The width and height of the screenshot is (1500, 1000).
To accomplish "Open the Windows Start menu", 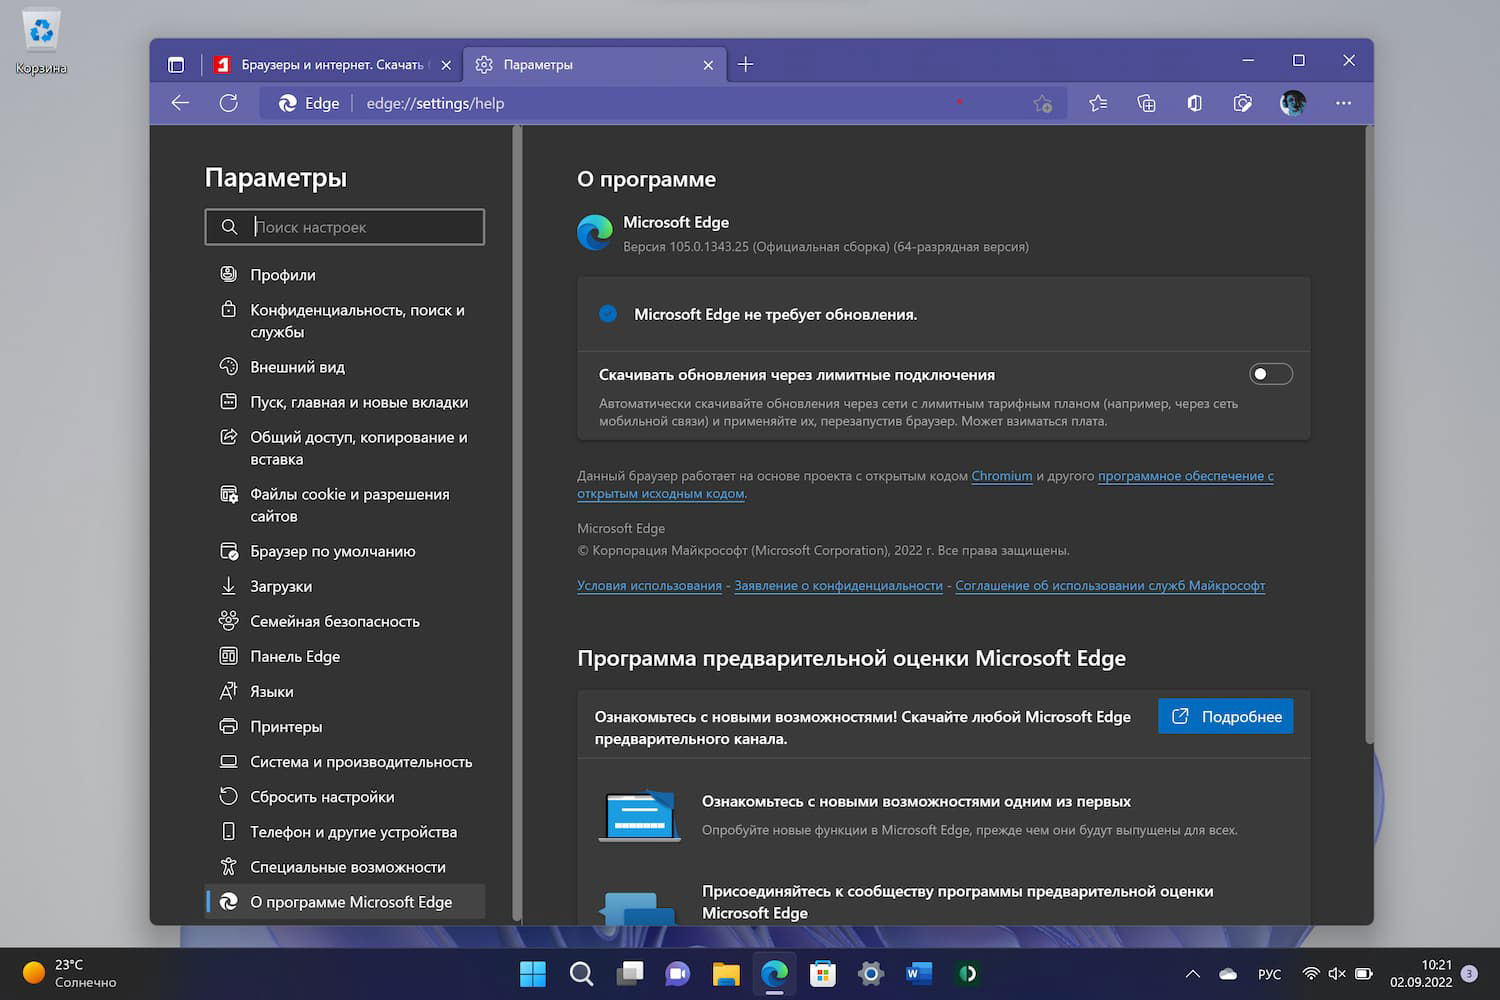I will [533, 974].
